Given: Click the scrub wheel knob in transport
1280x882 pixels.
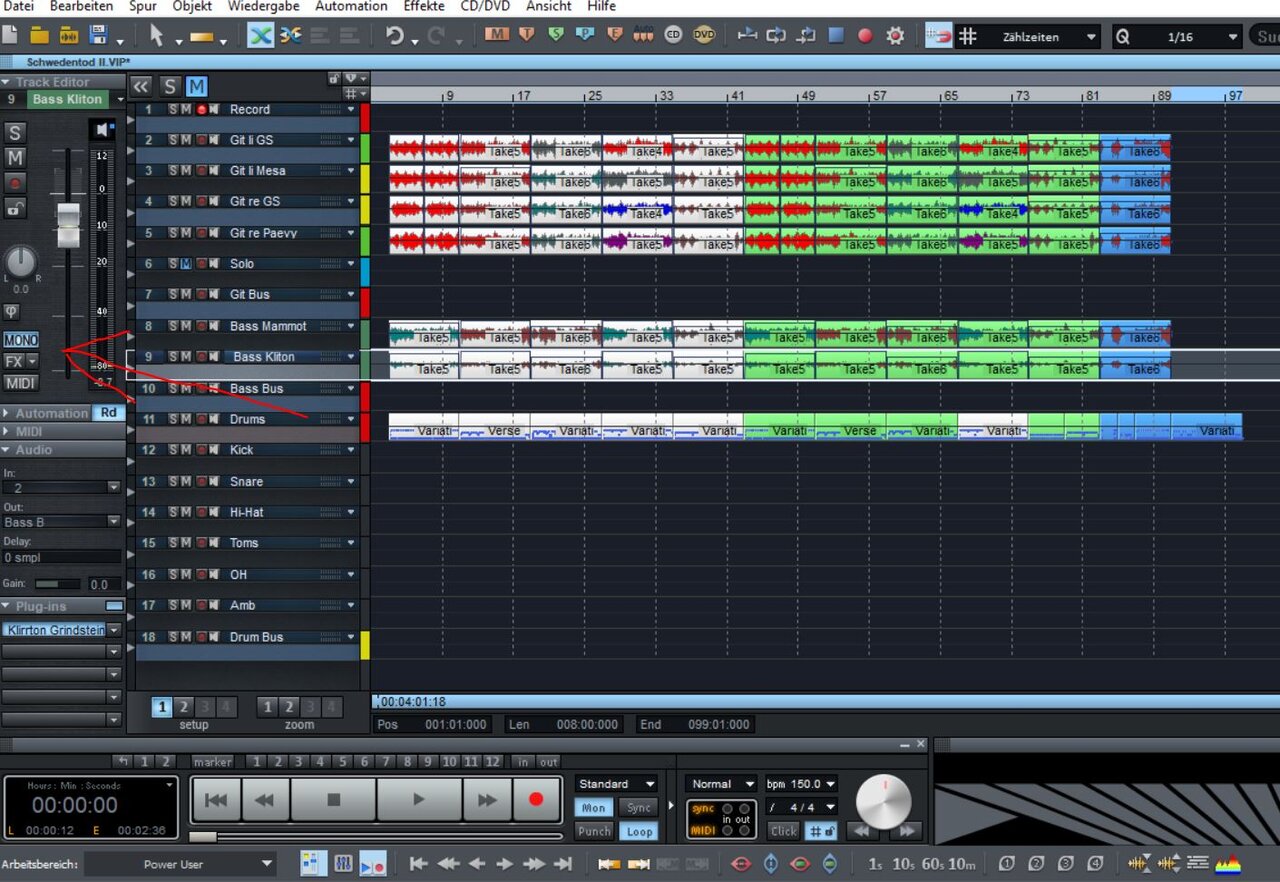Looking at the screenshot, I should 884,800.
